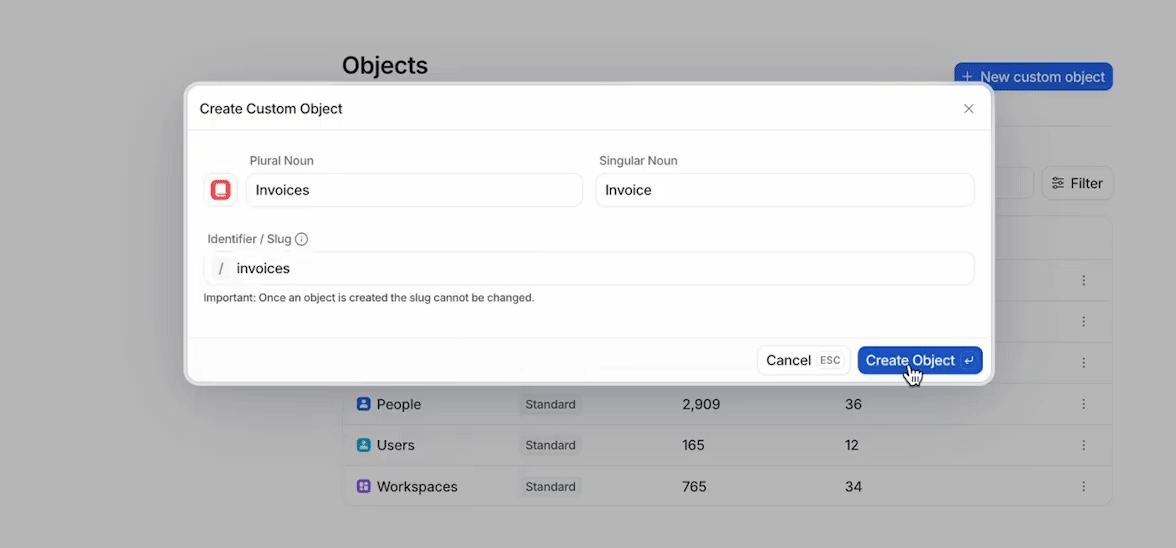Image resolution: width=1176 pixels, height=548 pixels.
Task: Click the slug field containing invoices
Action: (x=589, y=268)
